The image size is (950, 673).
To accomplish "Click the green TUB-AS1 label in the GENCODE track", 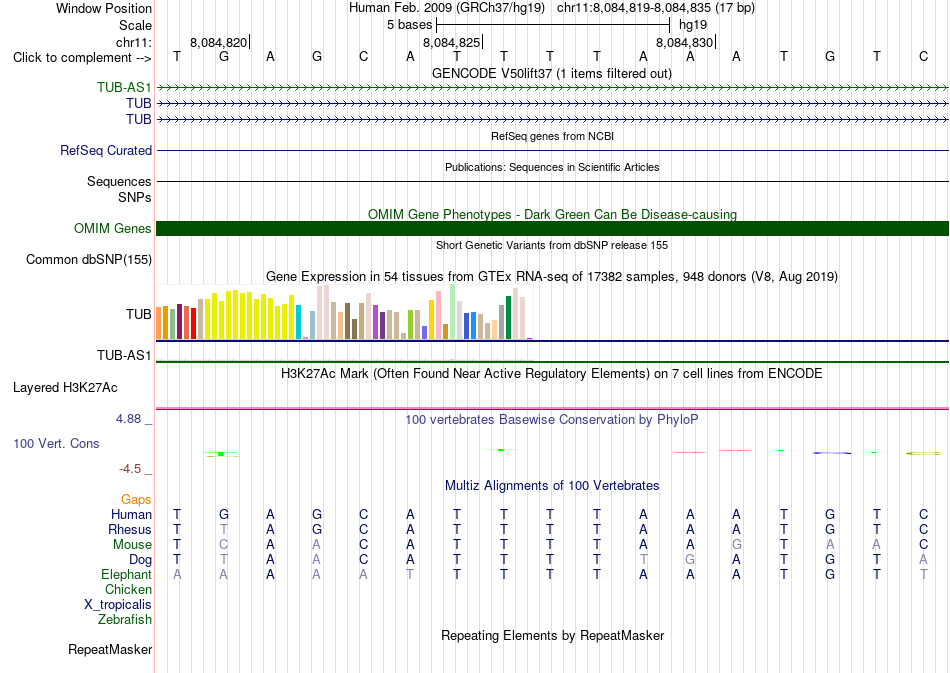I will coord(124,87).
